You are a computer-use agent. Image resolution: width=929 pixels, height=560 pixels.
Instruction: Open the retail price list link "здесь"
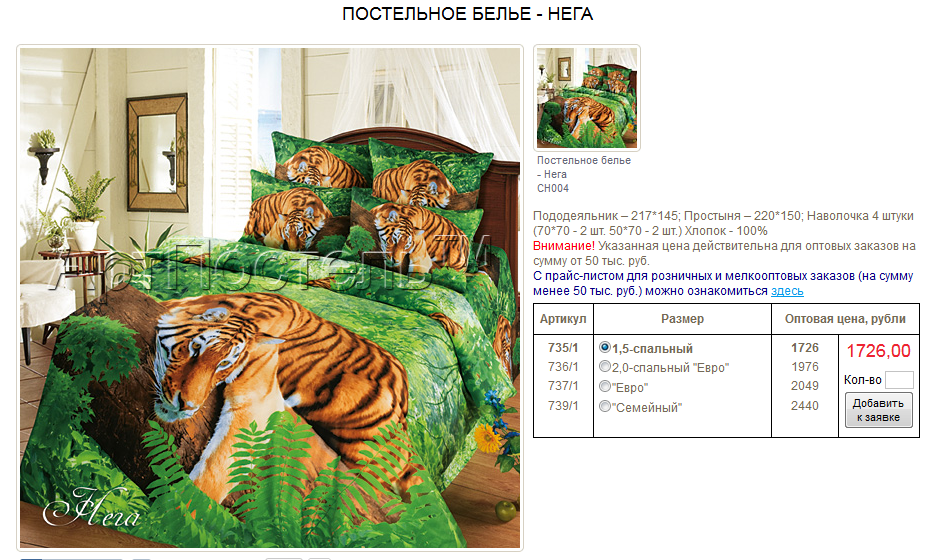(x=787, y=291)
